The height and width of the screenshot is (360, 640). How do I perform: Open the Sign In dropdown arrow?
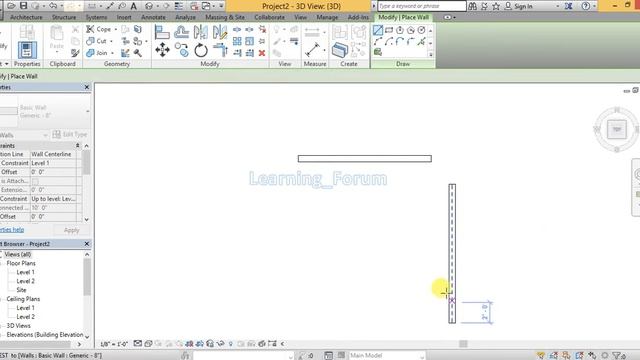[558, 7]
